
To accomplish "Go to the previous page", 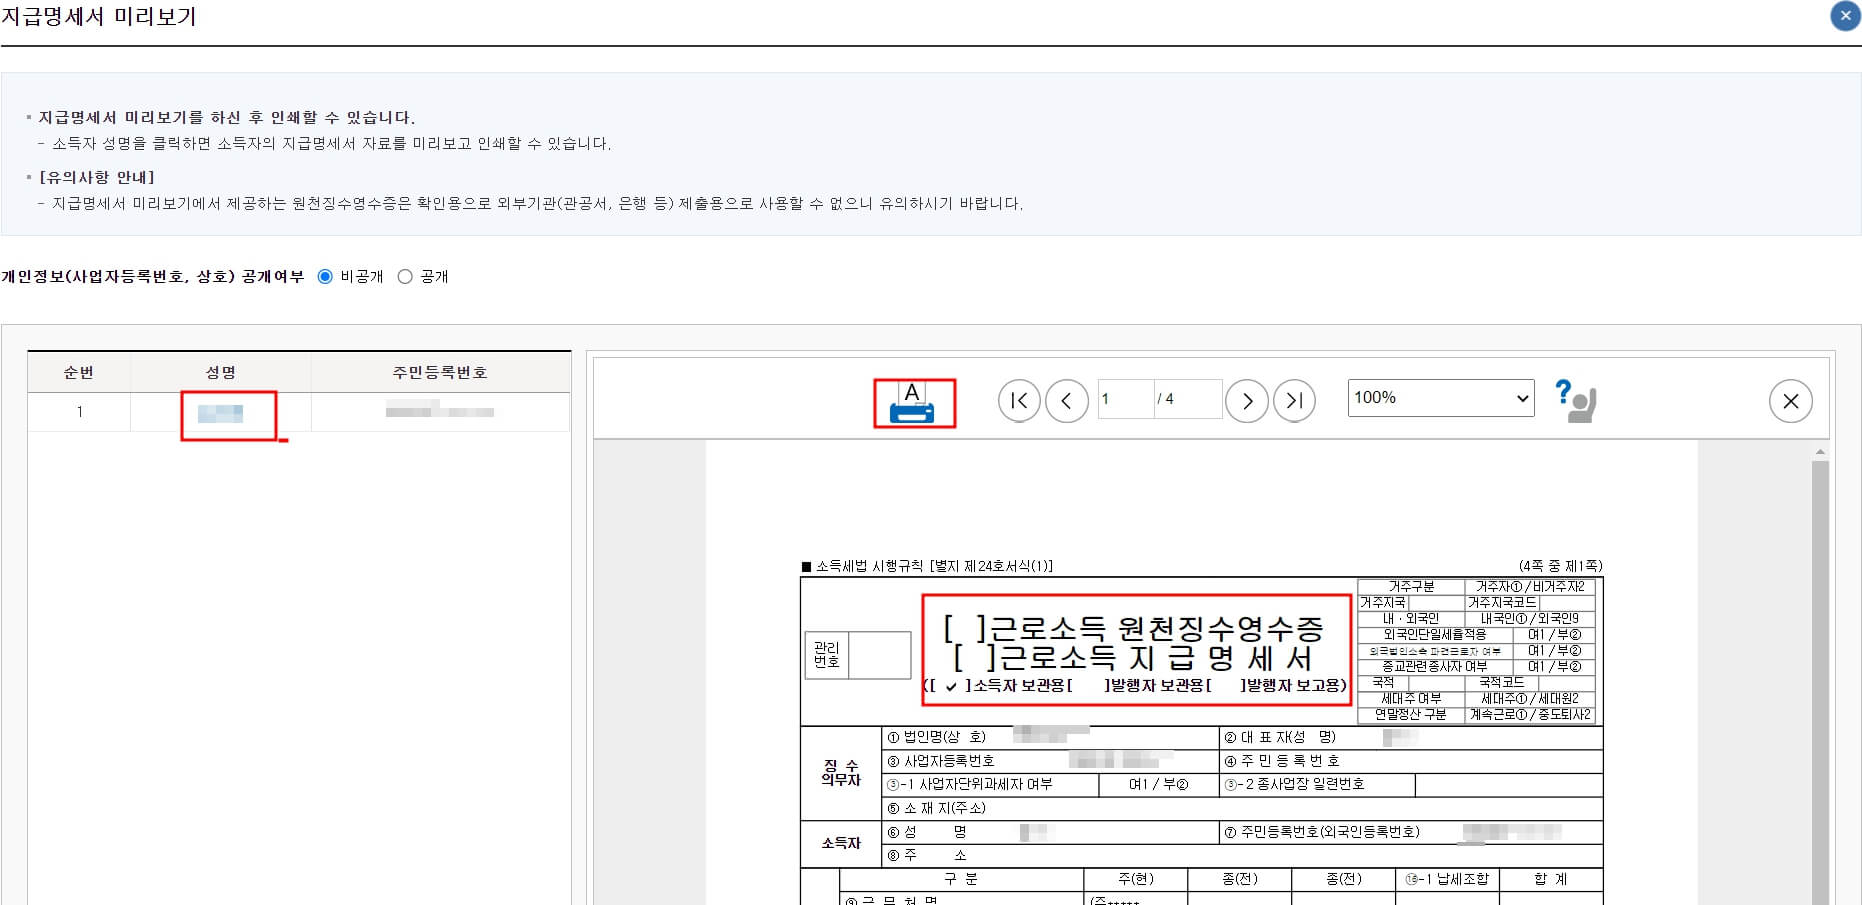I will pos(1067,401).
